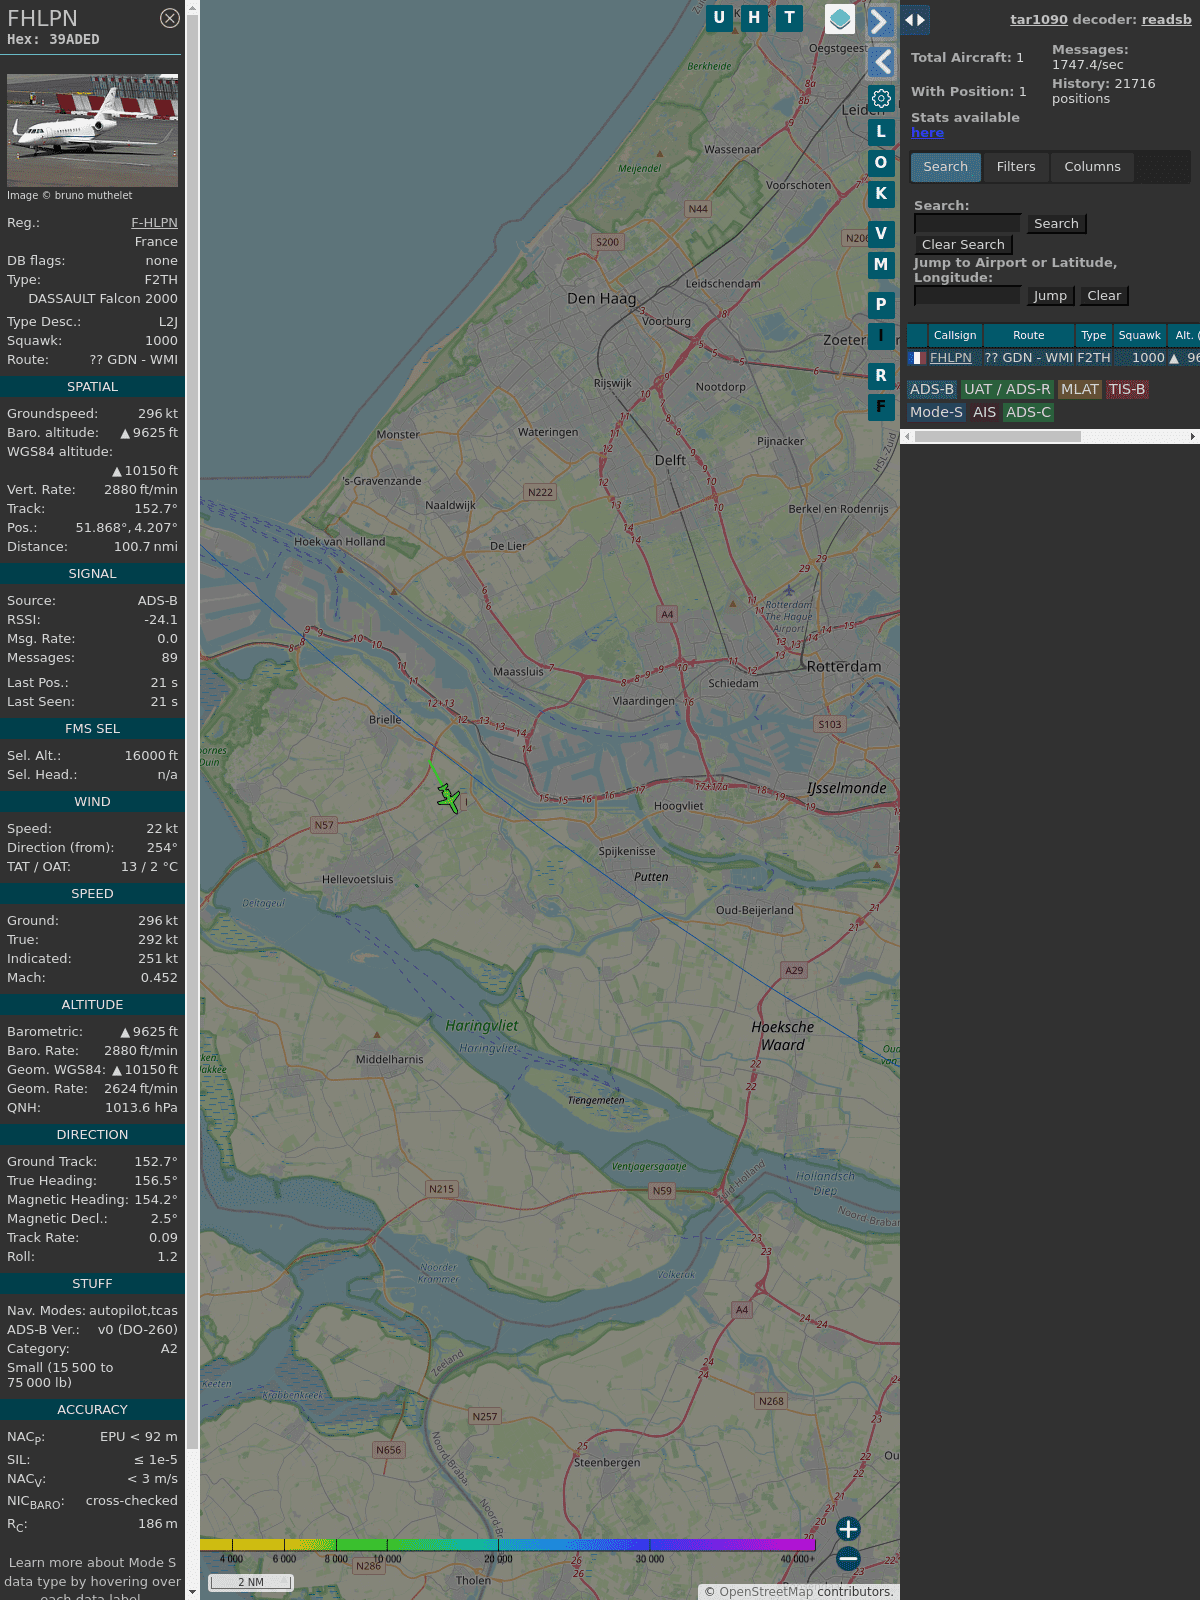Sort table by Callsign column header
The image size is (1200, 1600).
954,336
